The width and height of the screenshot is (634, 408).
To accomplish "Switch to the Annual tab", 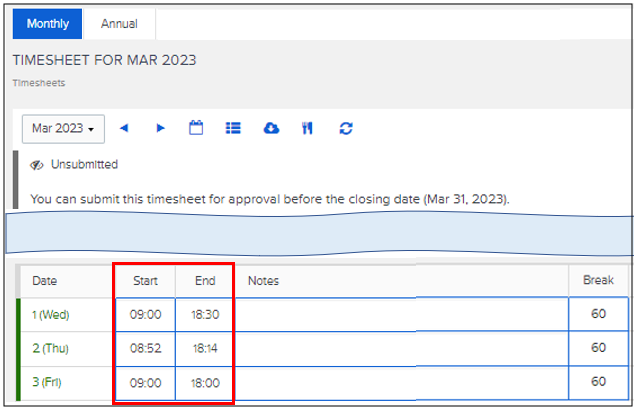I will (119, 23).
